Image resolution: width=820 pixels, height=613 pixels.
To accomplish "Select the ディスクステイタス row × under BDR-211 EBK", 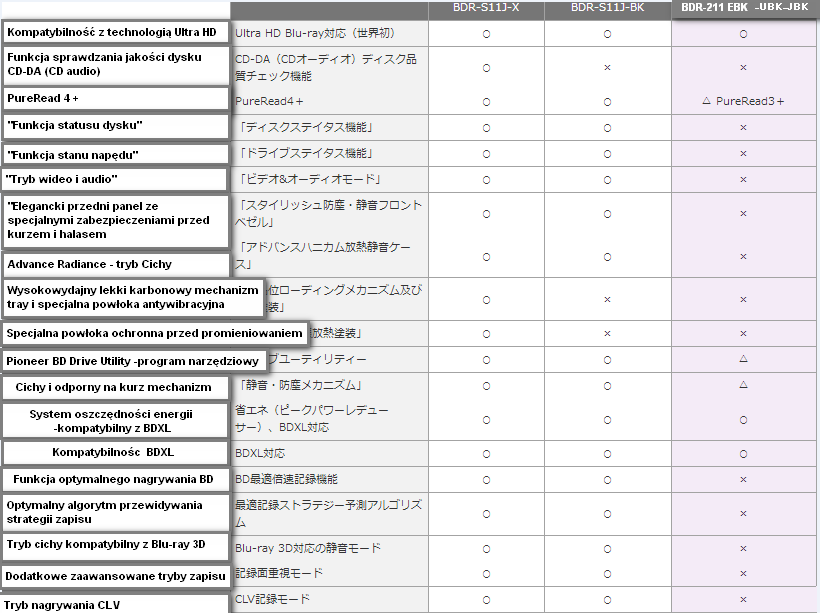I will (x=743, y=128).
